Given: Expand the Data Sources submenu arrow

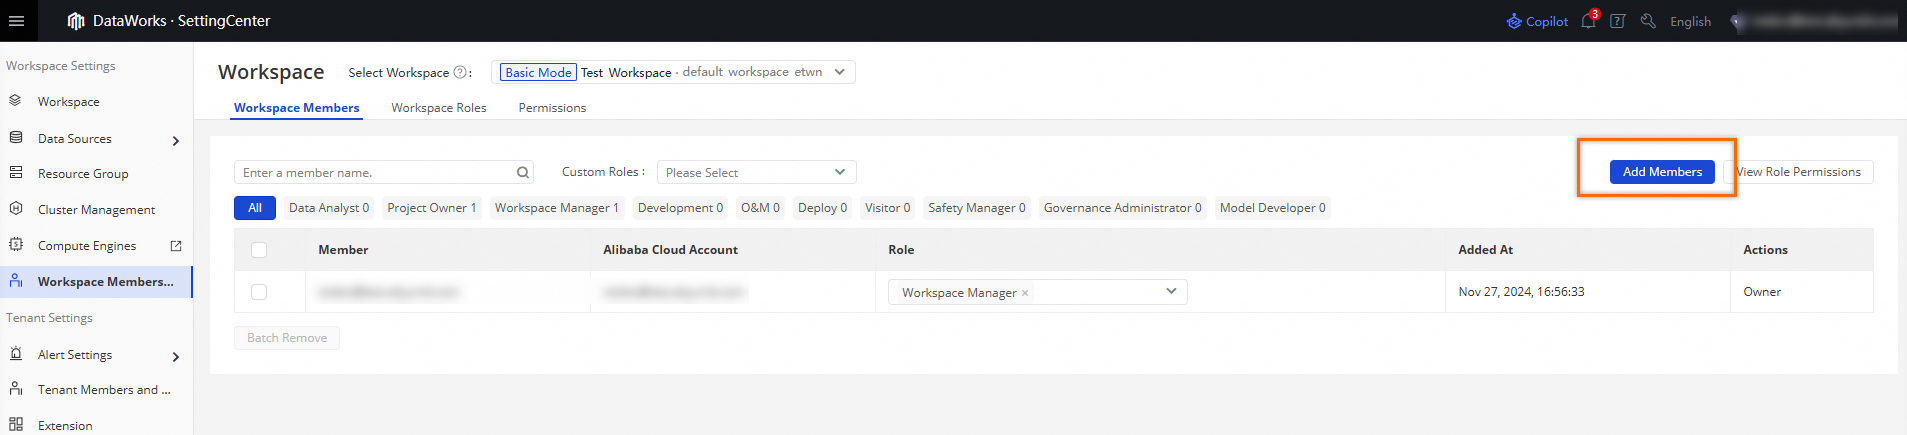Looking at the screenshot, I should tap(176, 141).
